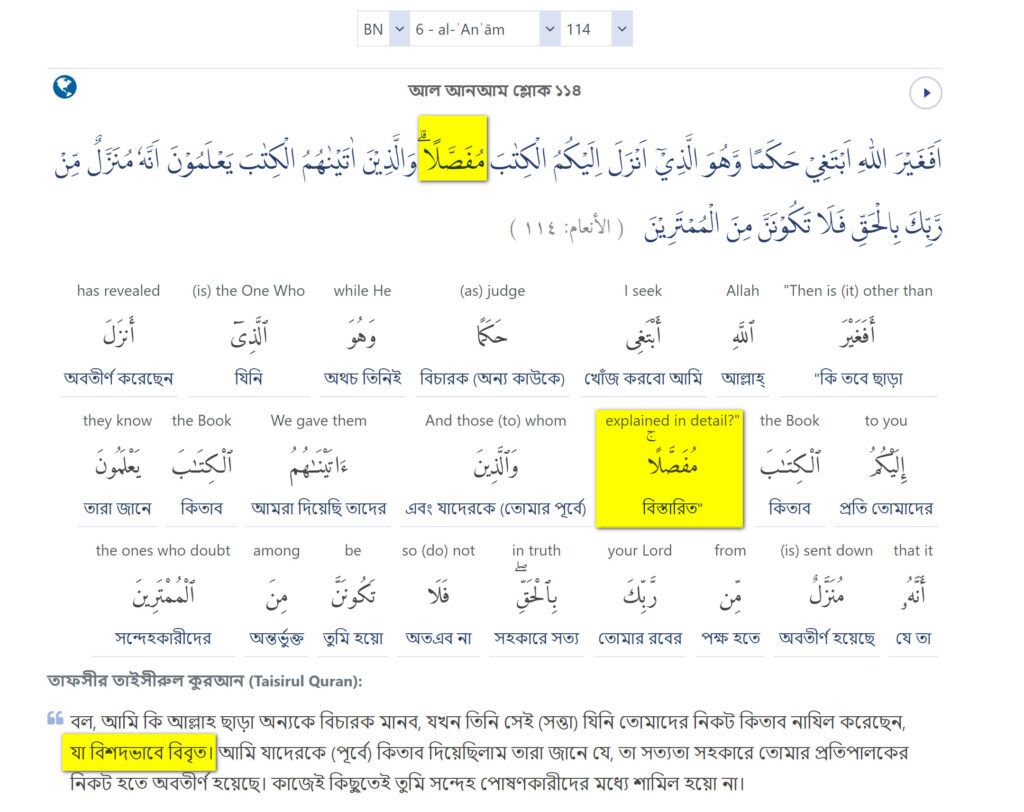This screenshot has width=1024, height=812.
Task: Play the verse audio recitation
Action: [x=925, y=93]
